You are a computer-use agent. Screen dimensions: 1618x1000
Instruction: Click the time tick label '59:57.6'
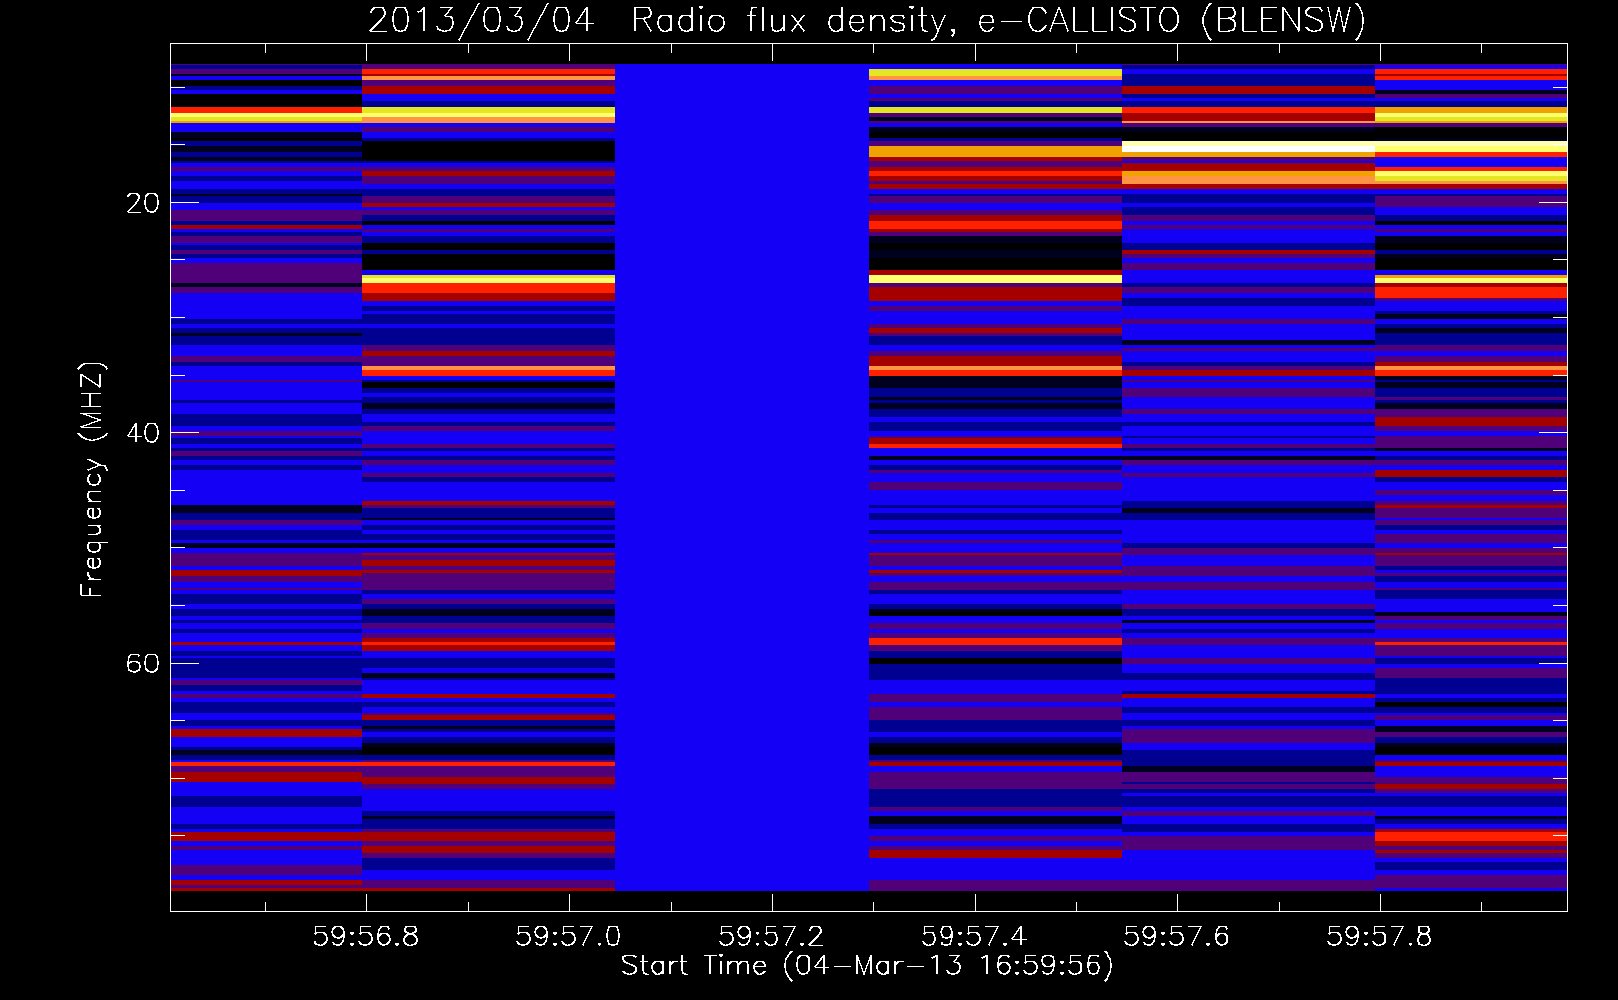pyautogui.click(x=1176, y=937)
